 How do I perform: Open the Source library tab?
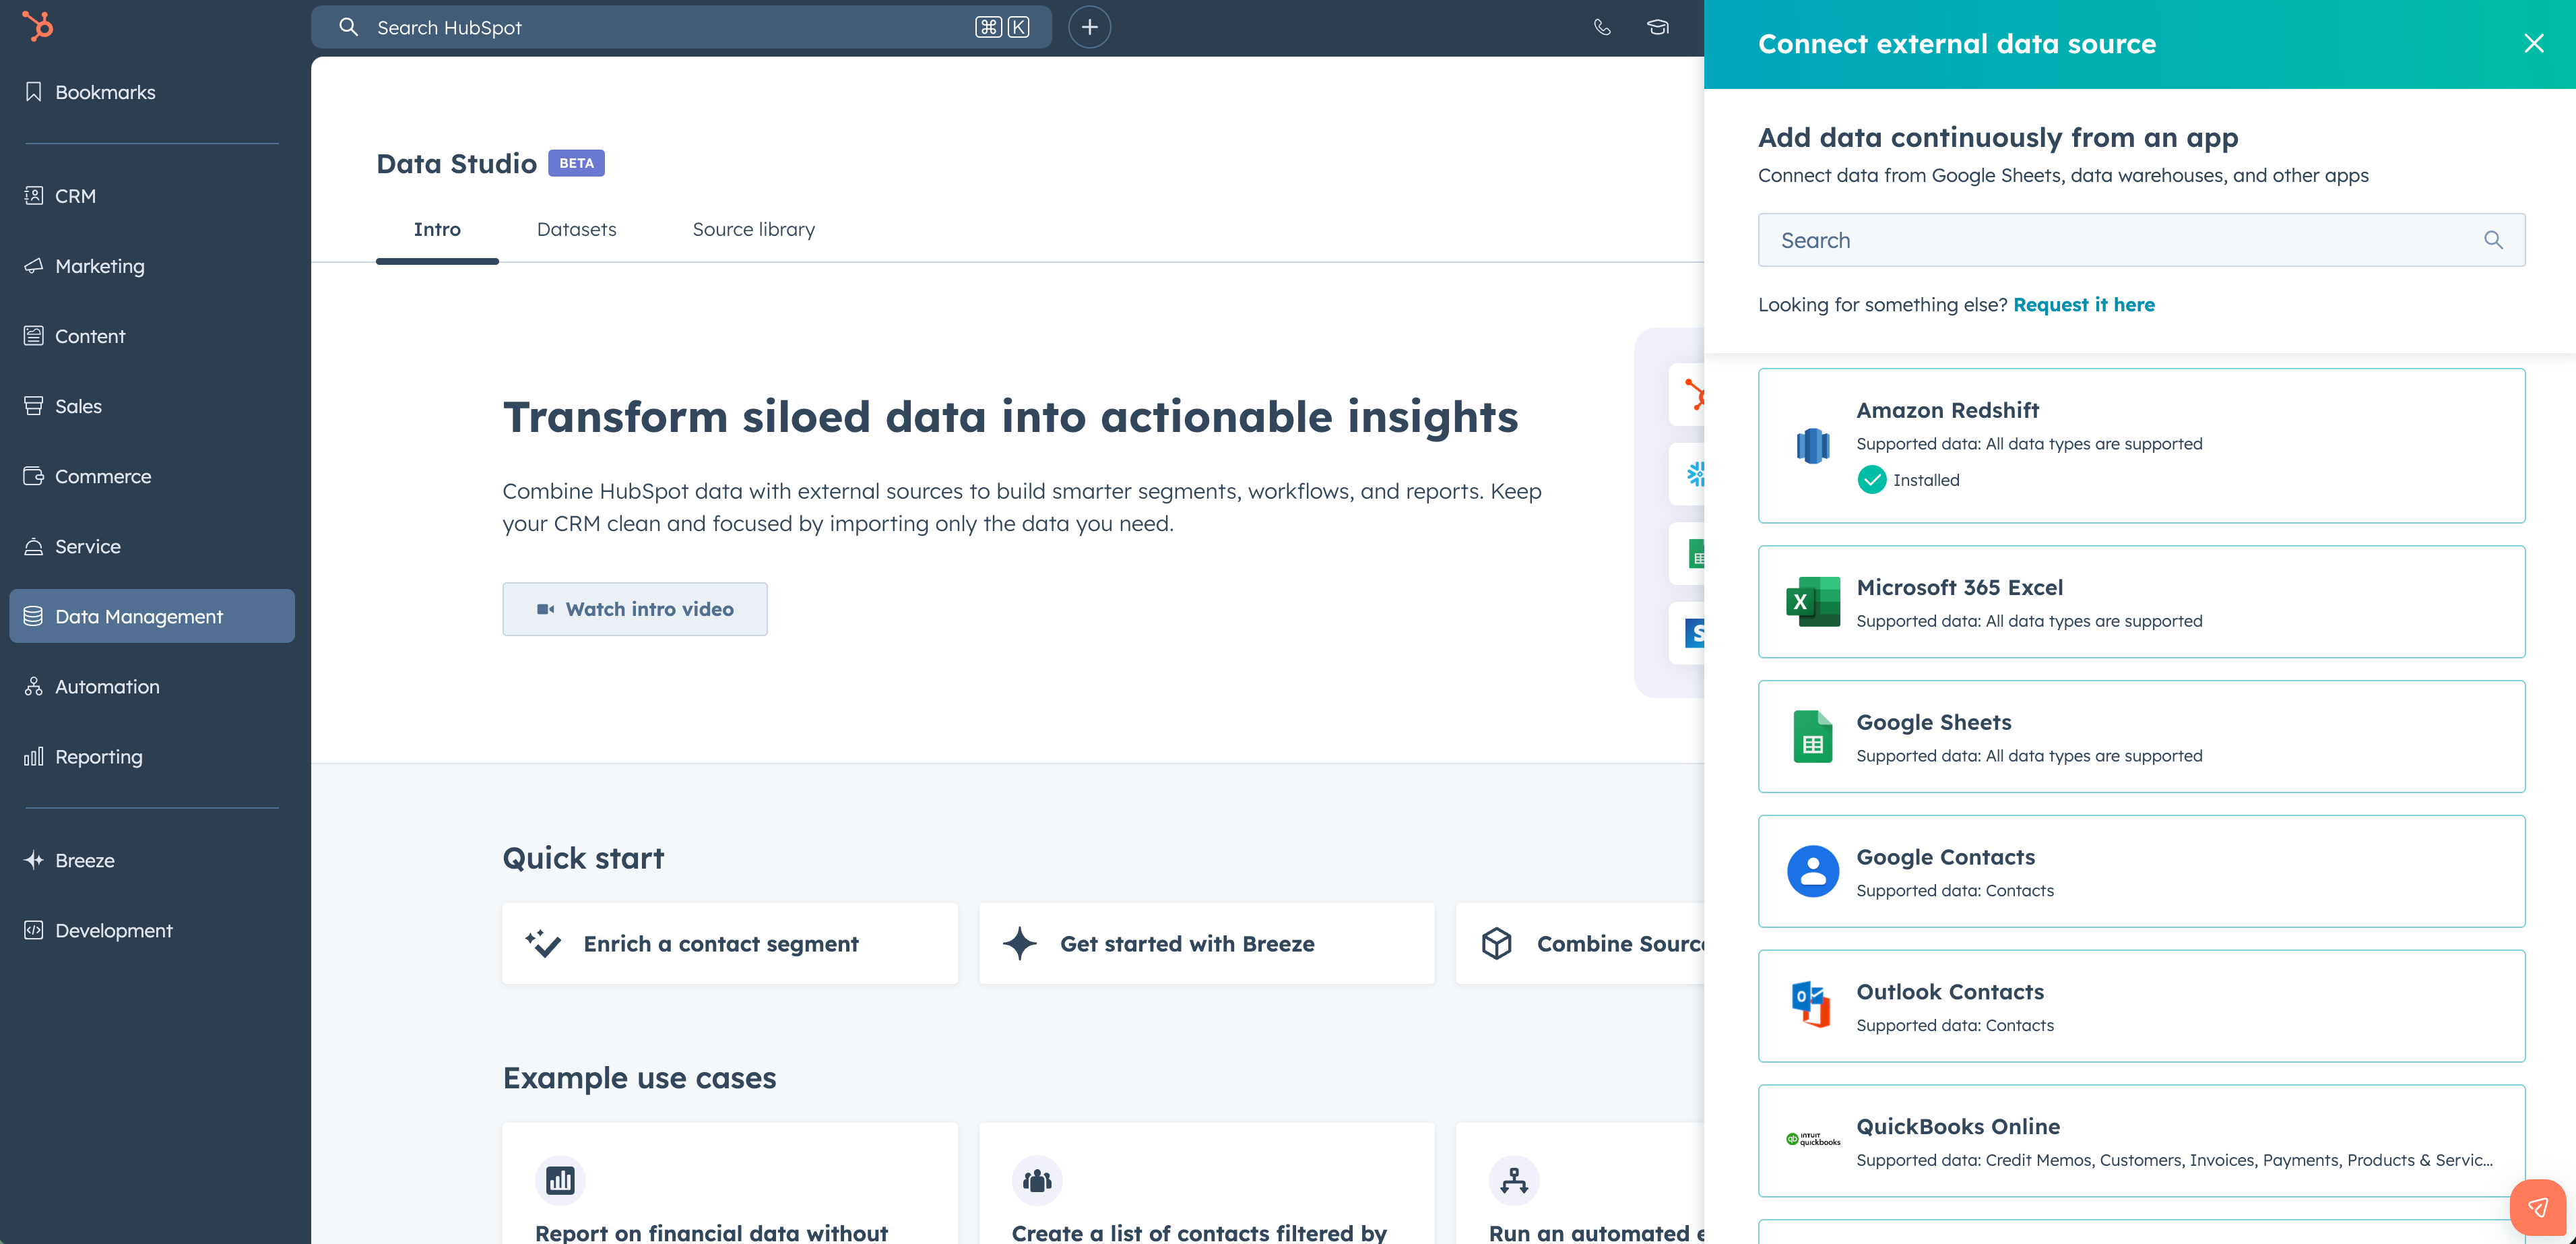click(753, 229)
